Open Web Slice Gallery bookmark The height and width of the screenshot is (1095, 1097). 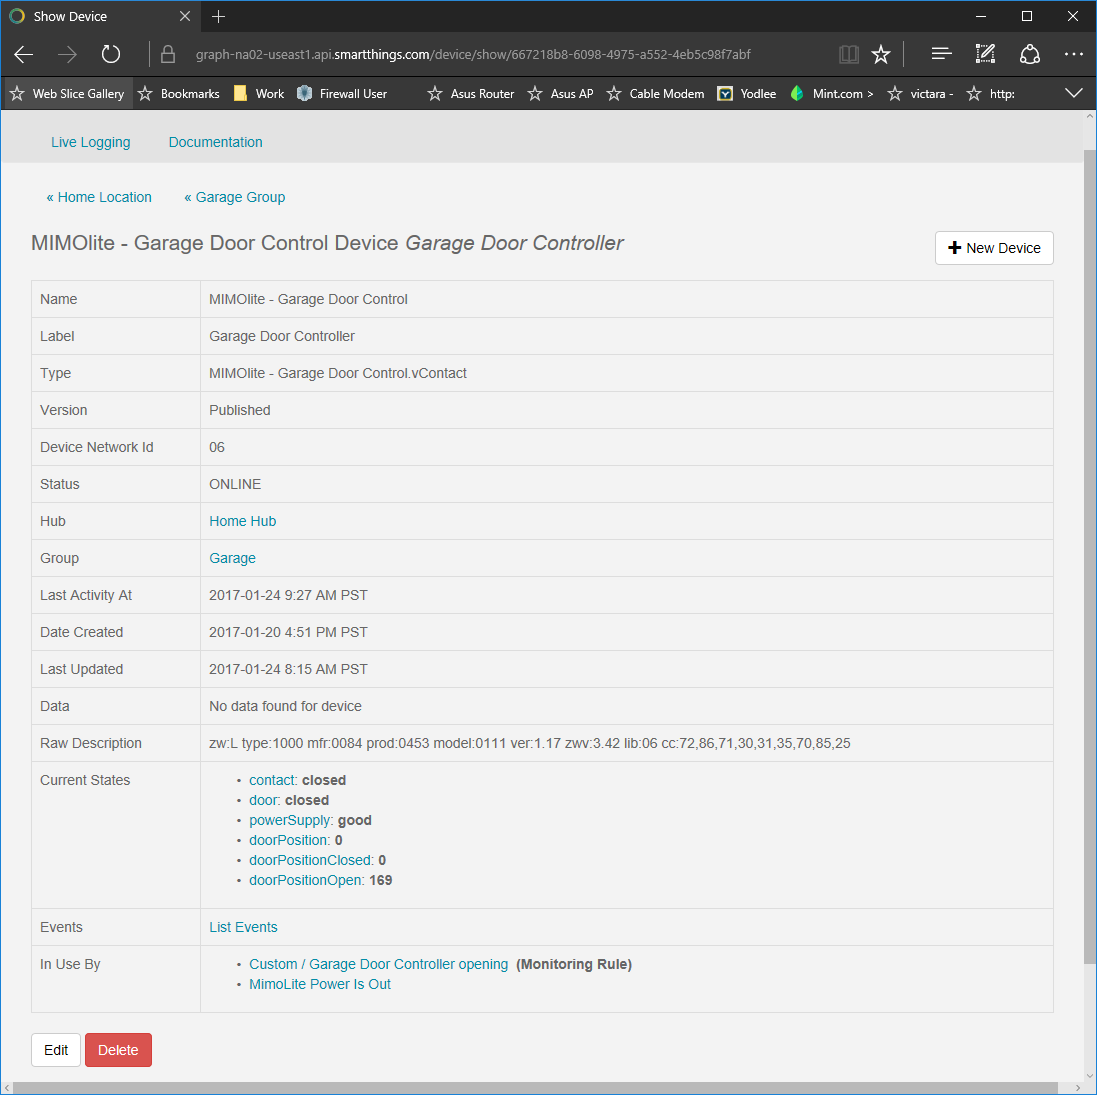(x=68, y=94)
